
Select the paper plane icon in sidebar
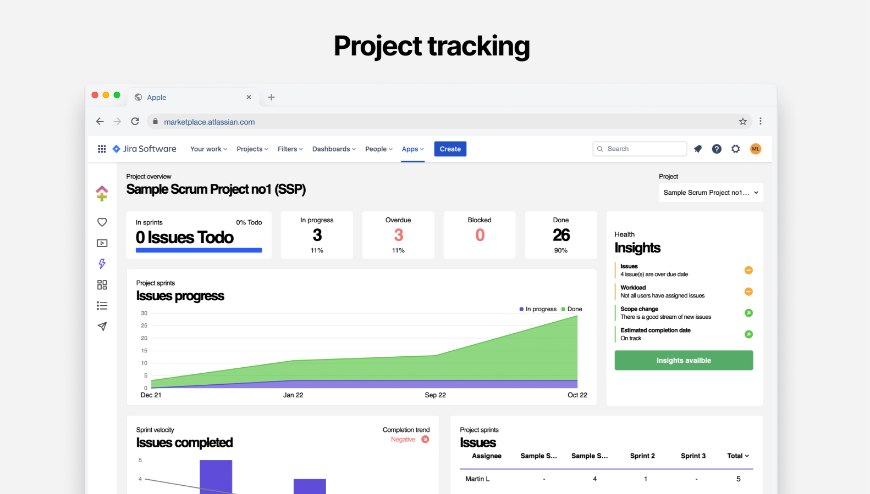click(102, 326)
